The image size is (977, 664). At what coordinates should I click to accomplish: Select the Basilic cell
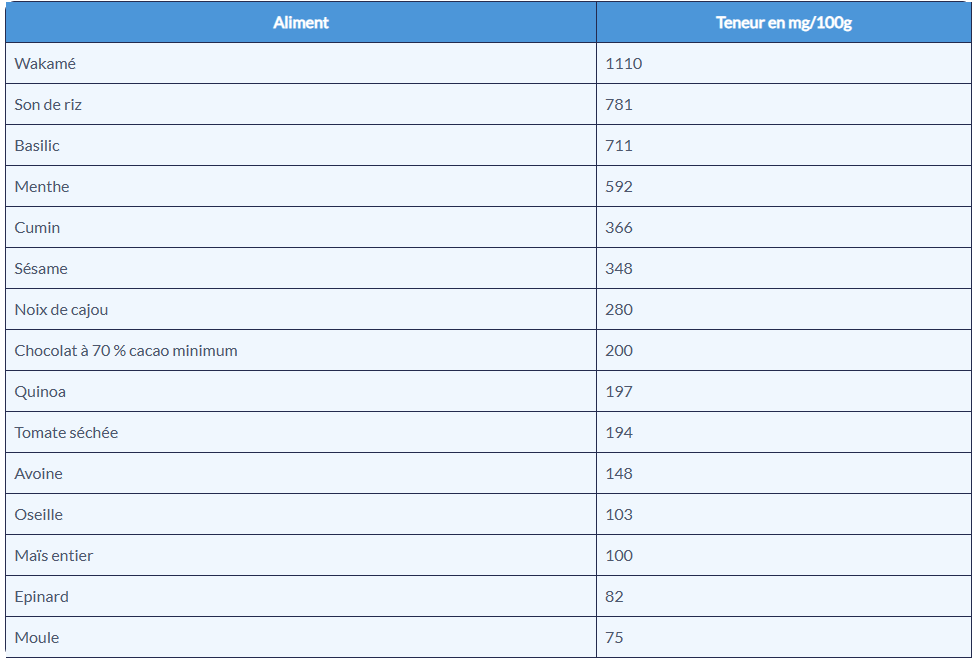tap(37, 146)
